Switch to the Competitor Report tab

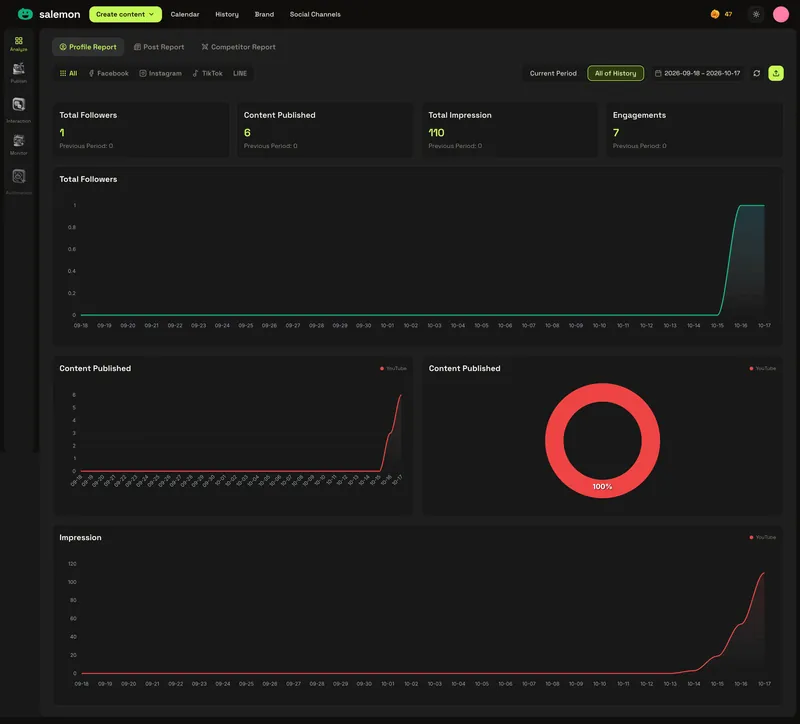point(238,47)
